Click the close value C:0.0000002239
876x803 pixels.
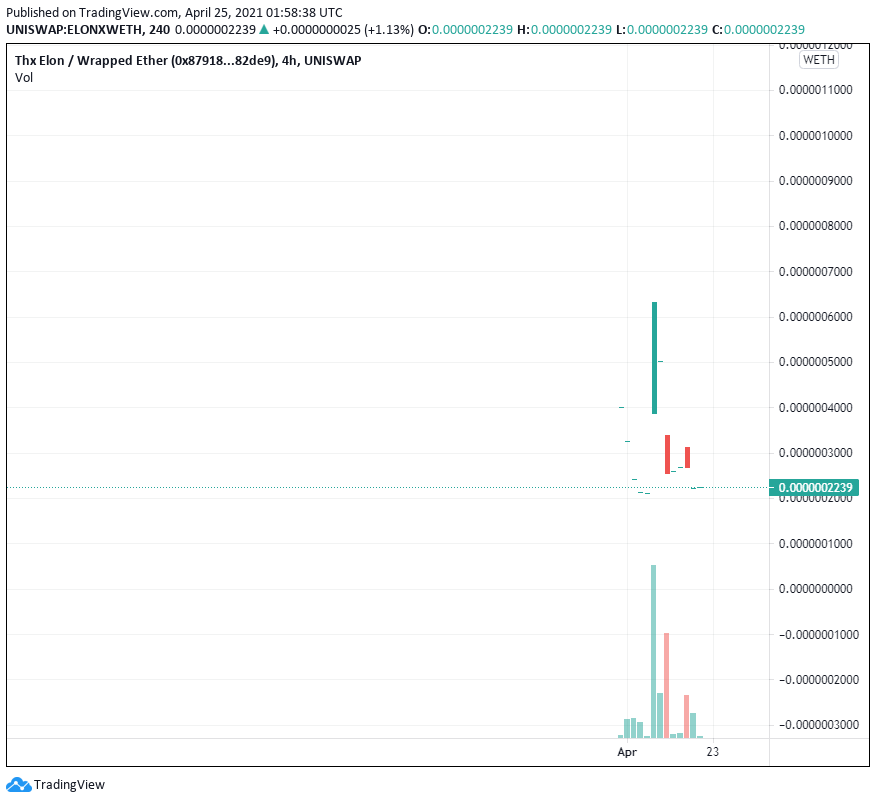click(758, 30)
